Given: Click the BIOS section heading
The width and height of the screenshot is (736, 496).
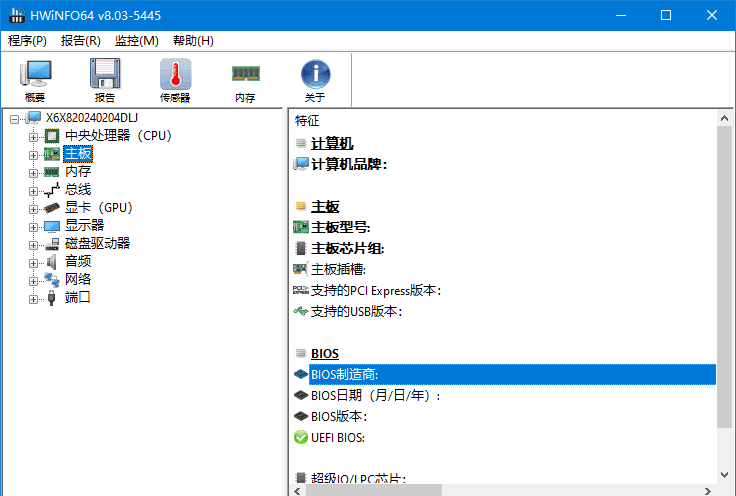Looking at the screenshot, I should coord(325,353).
